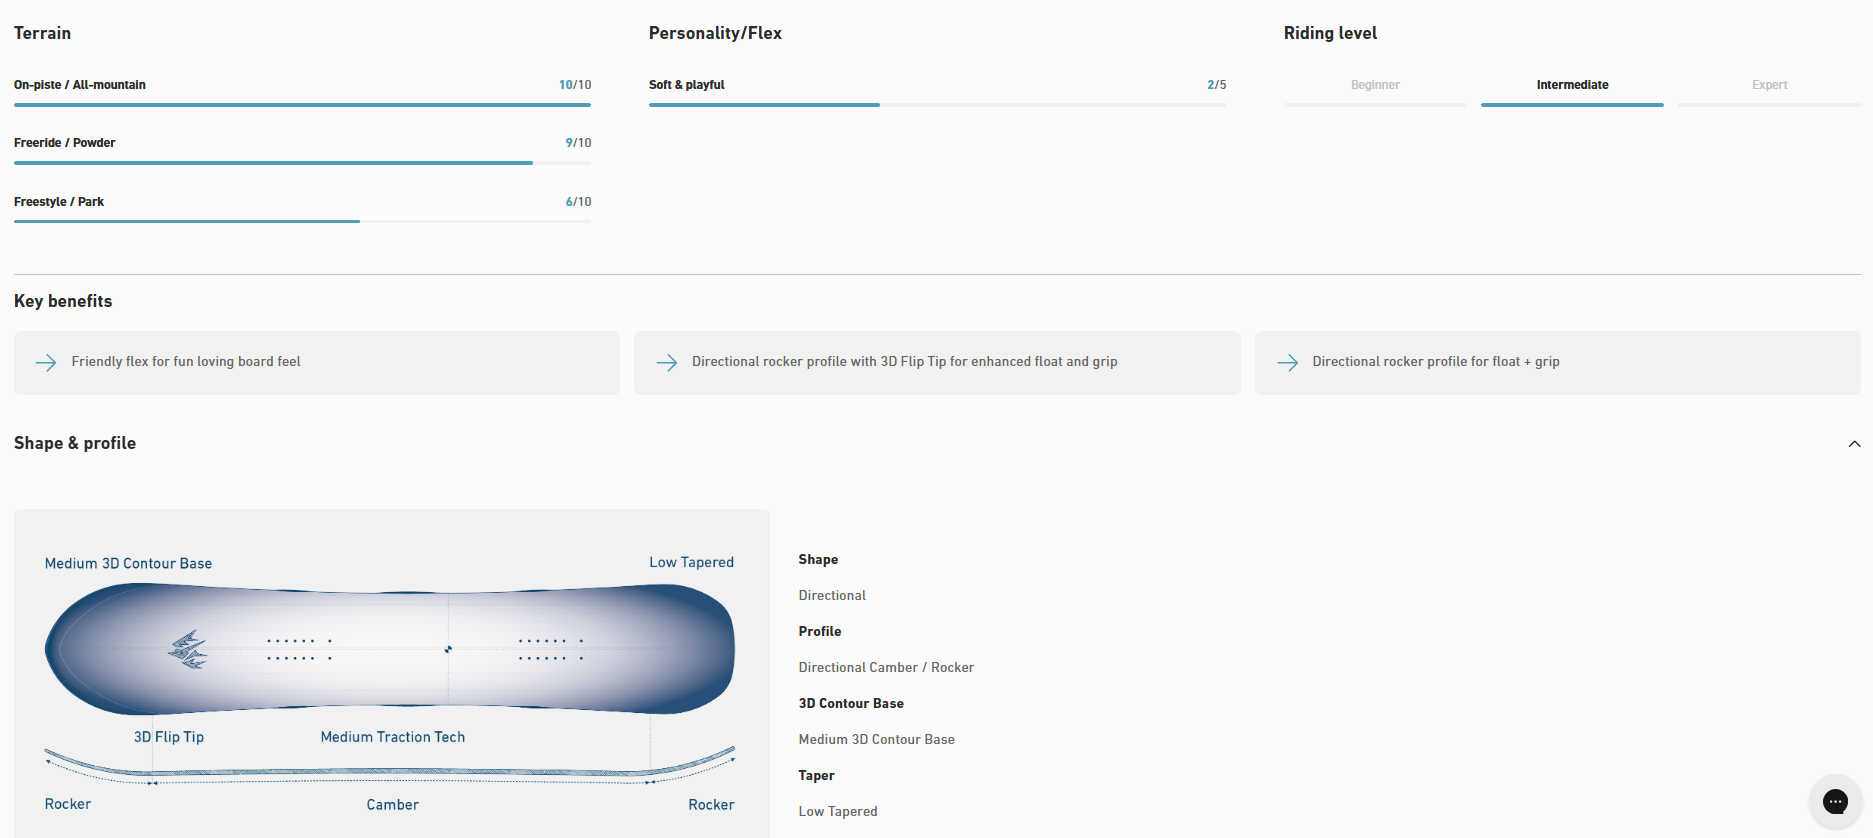The image size is (1873, 838).
Task: Click the 3D Flip Tip label
Action: [169, 737]
